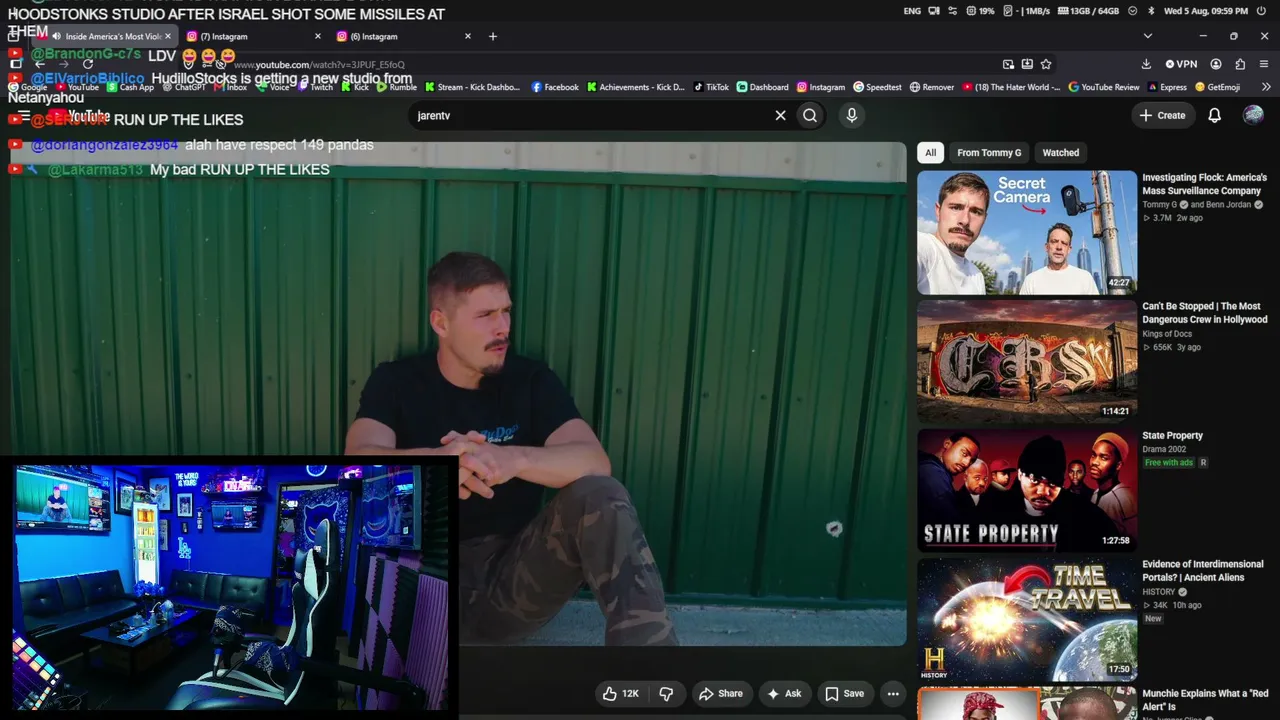Open the browser main menu

pos(1264,64)
